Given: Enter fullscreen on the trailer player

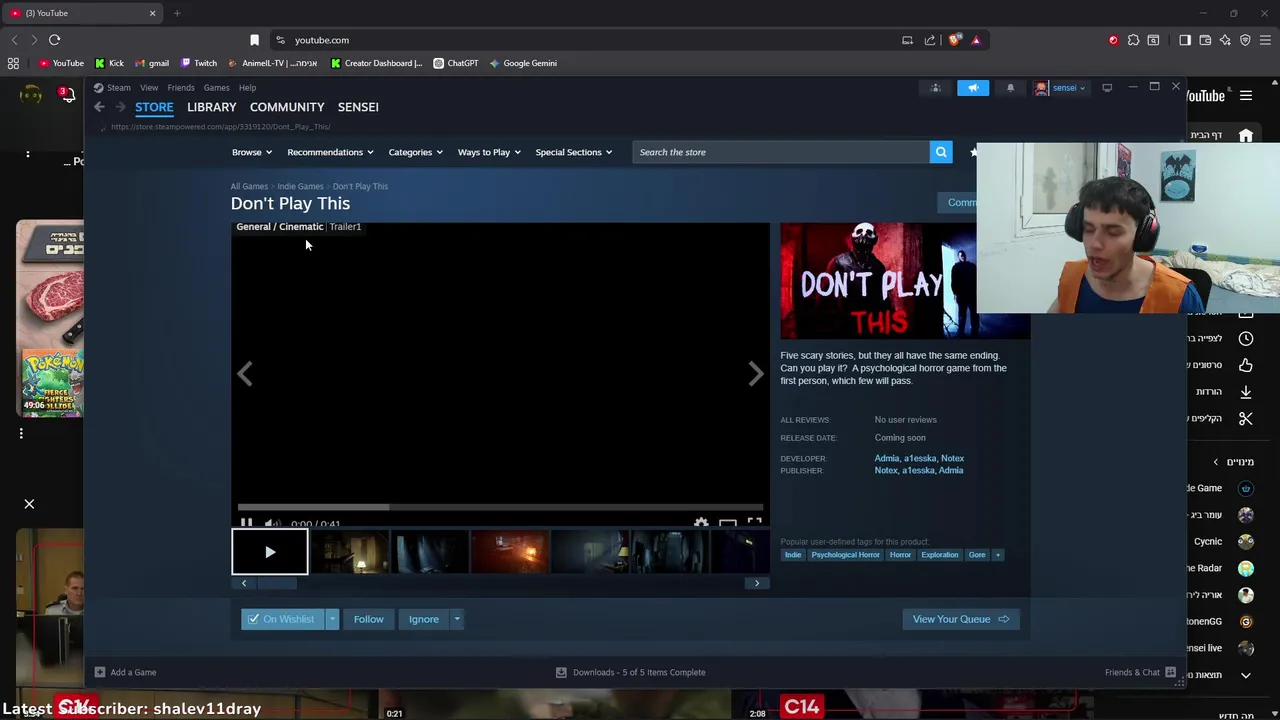Looking at the screenshot, I should pyautogui.click(x=755, y=523).
